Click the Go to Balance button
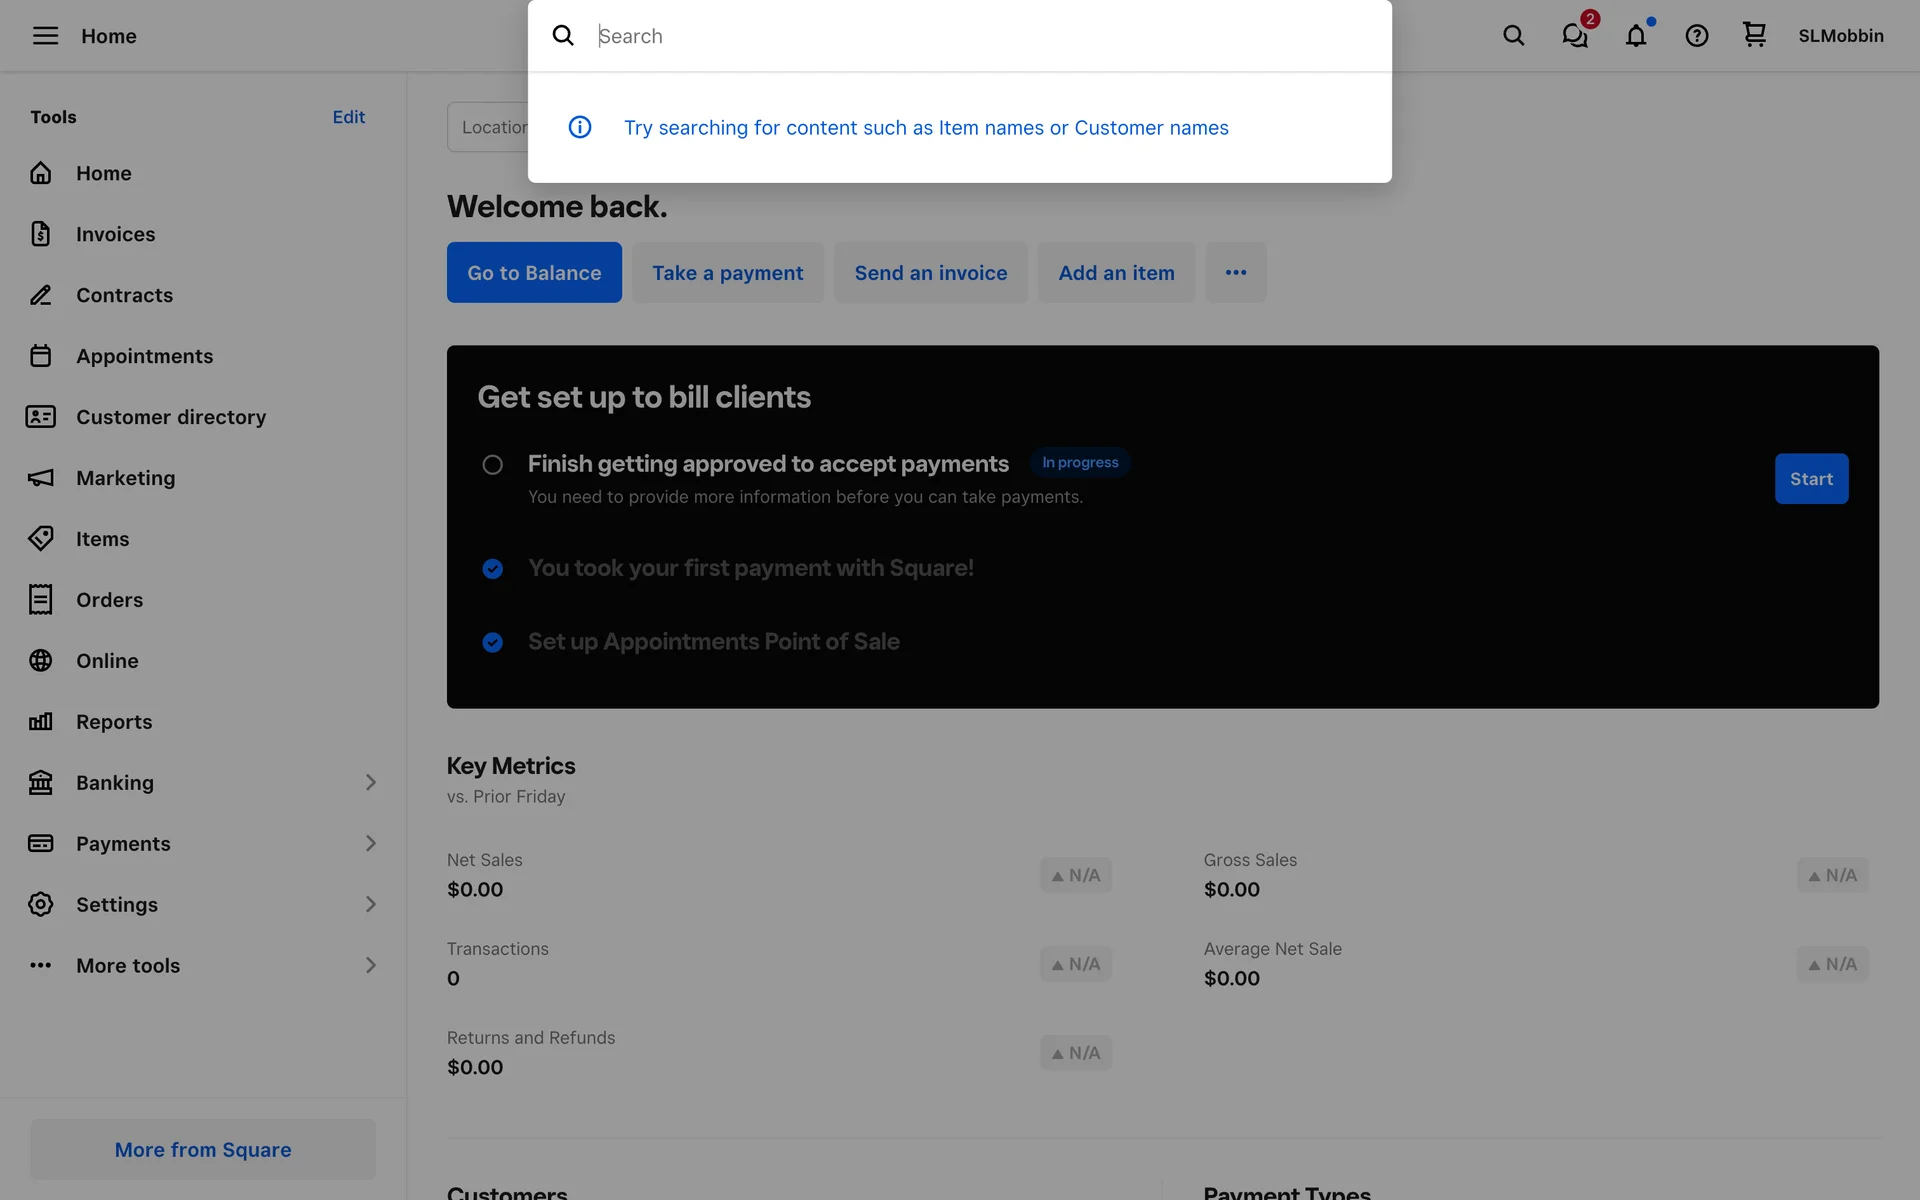The width and height of the screenshot is (1920, 1200). (x=534, y=273)
